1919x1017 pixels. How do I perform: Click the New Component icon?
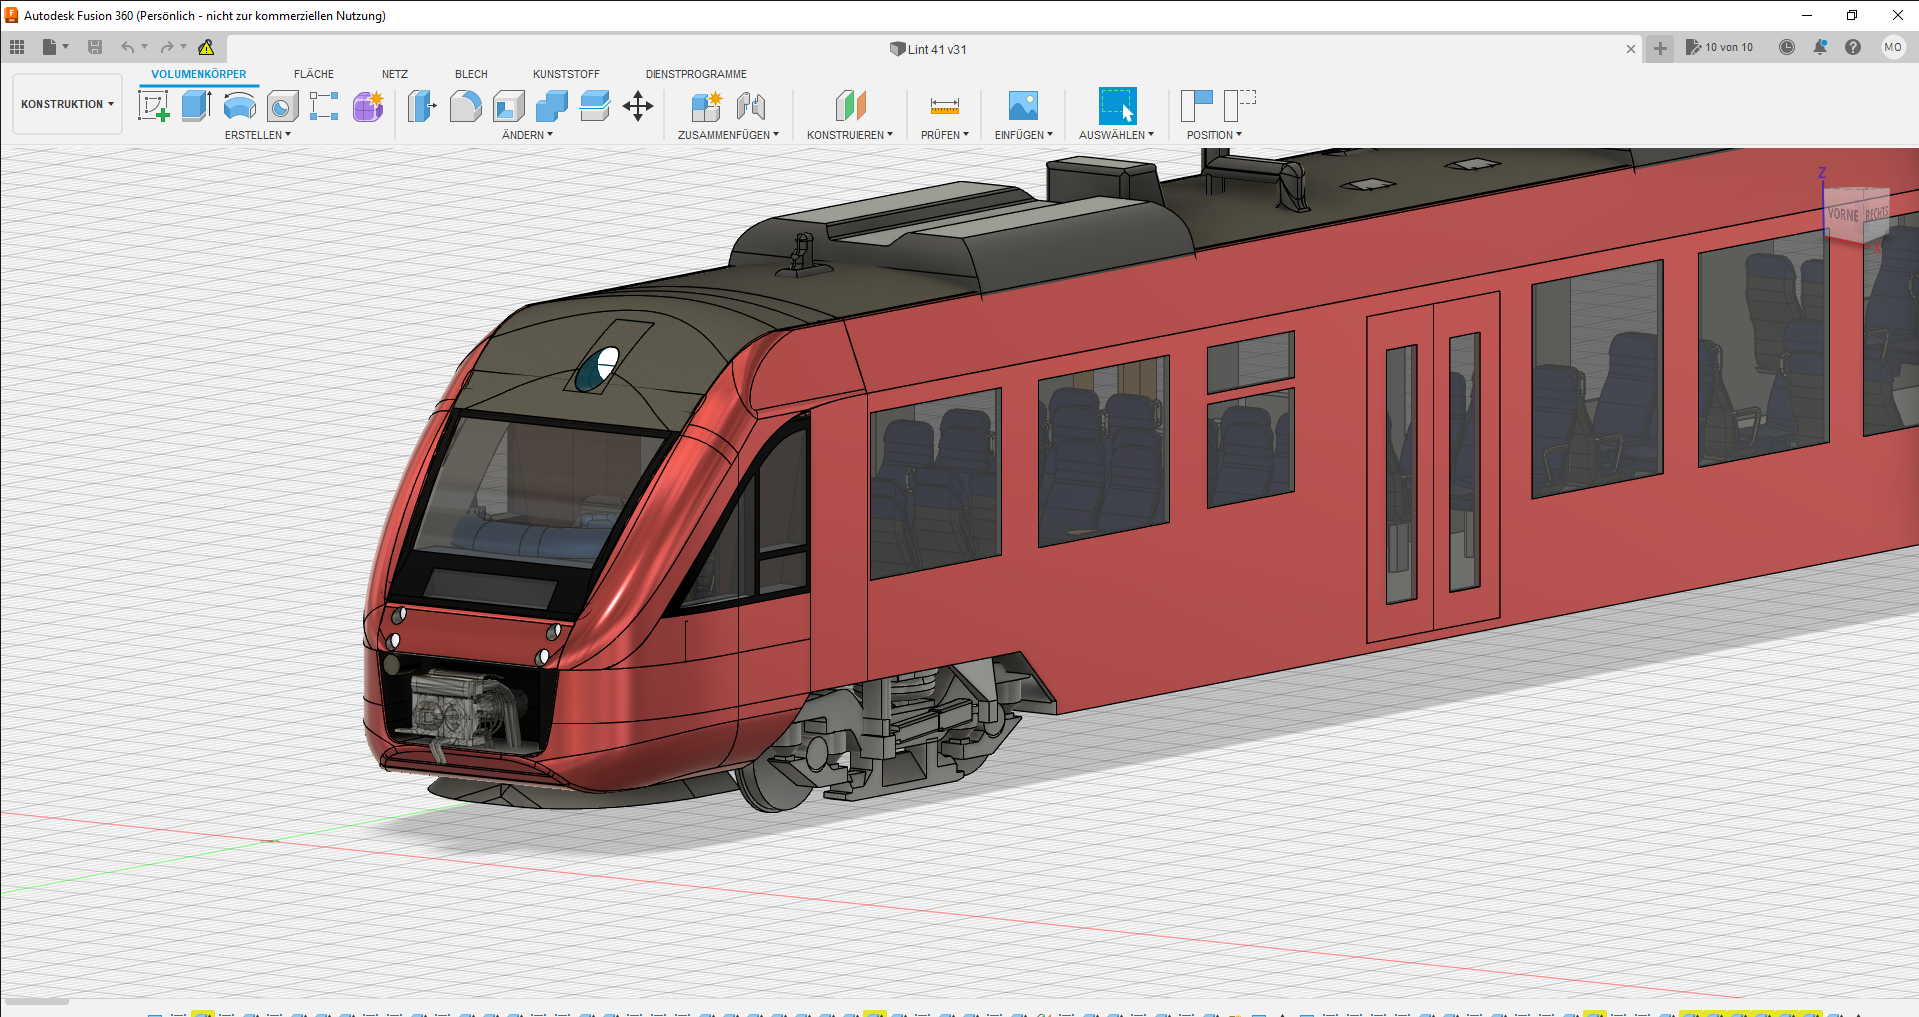(x=707, y=106)
